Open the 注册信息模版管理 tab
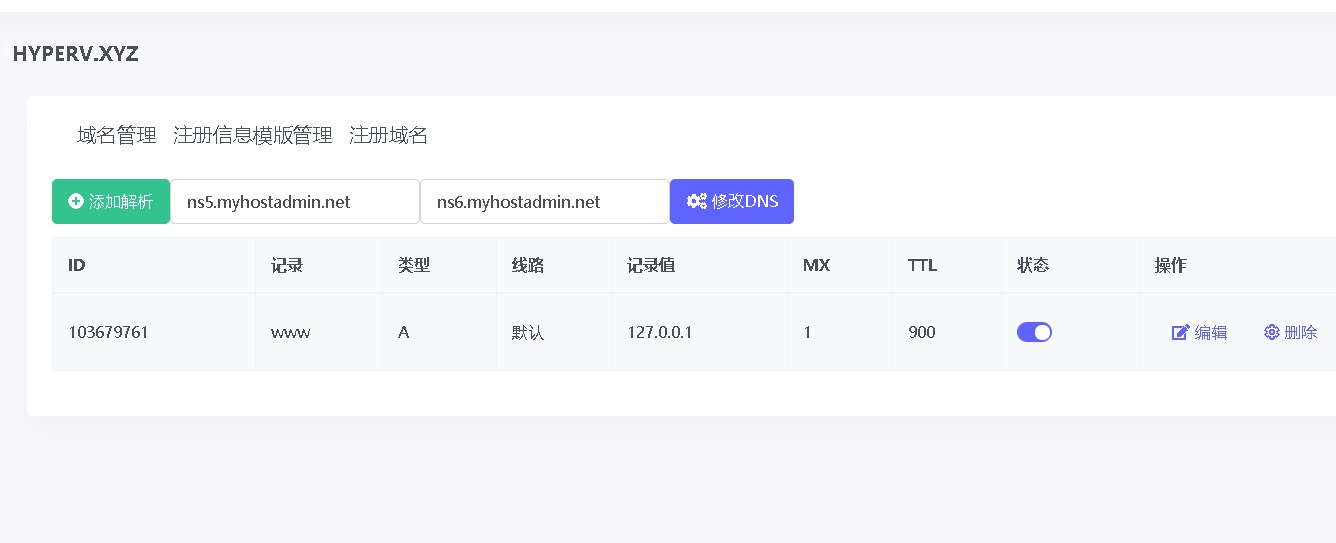Viewport: 1336px width, 543px height. (253, 136)
